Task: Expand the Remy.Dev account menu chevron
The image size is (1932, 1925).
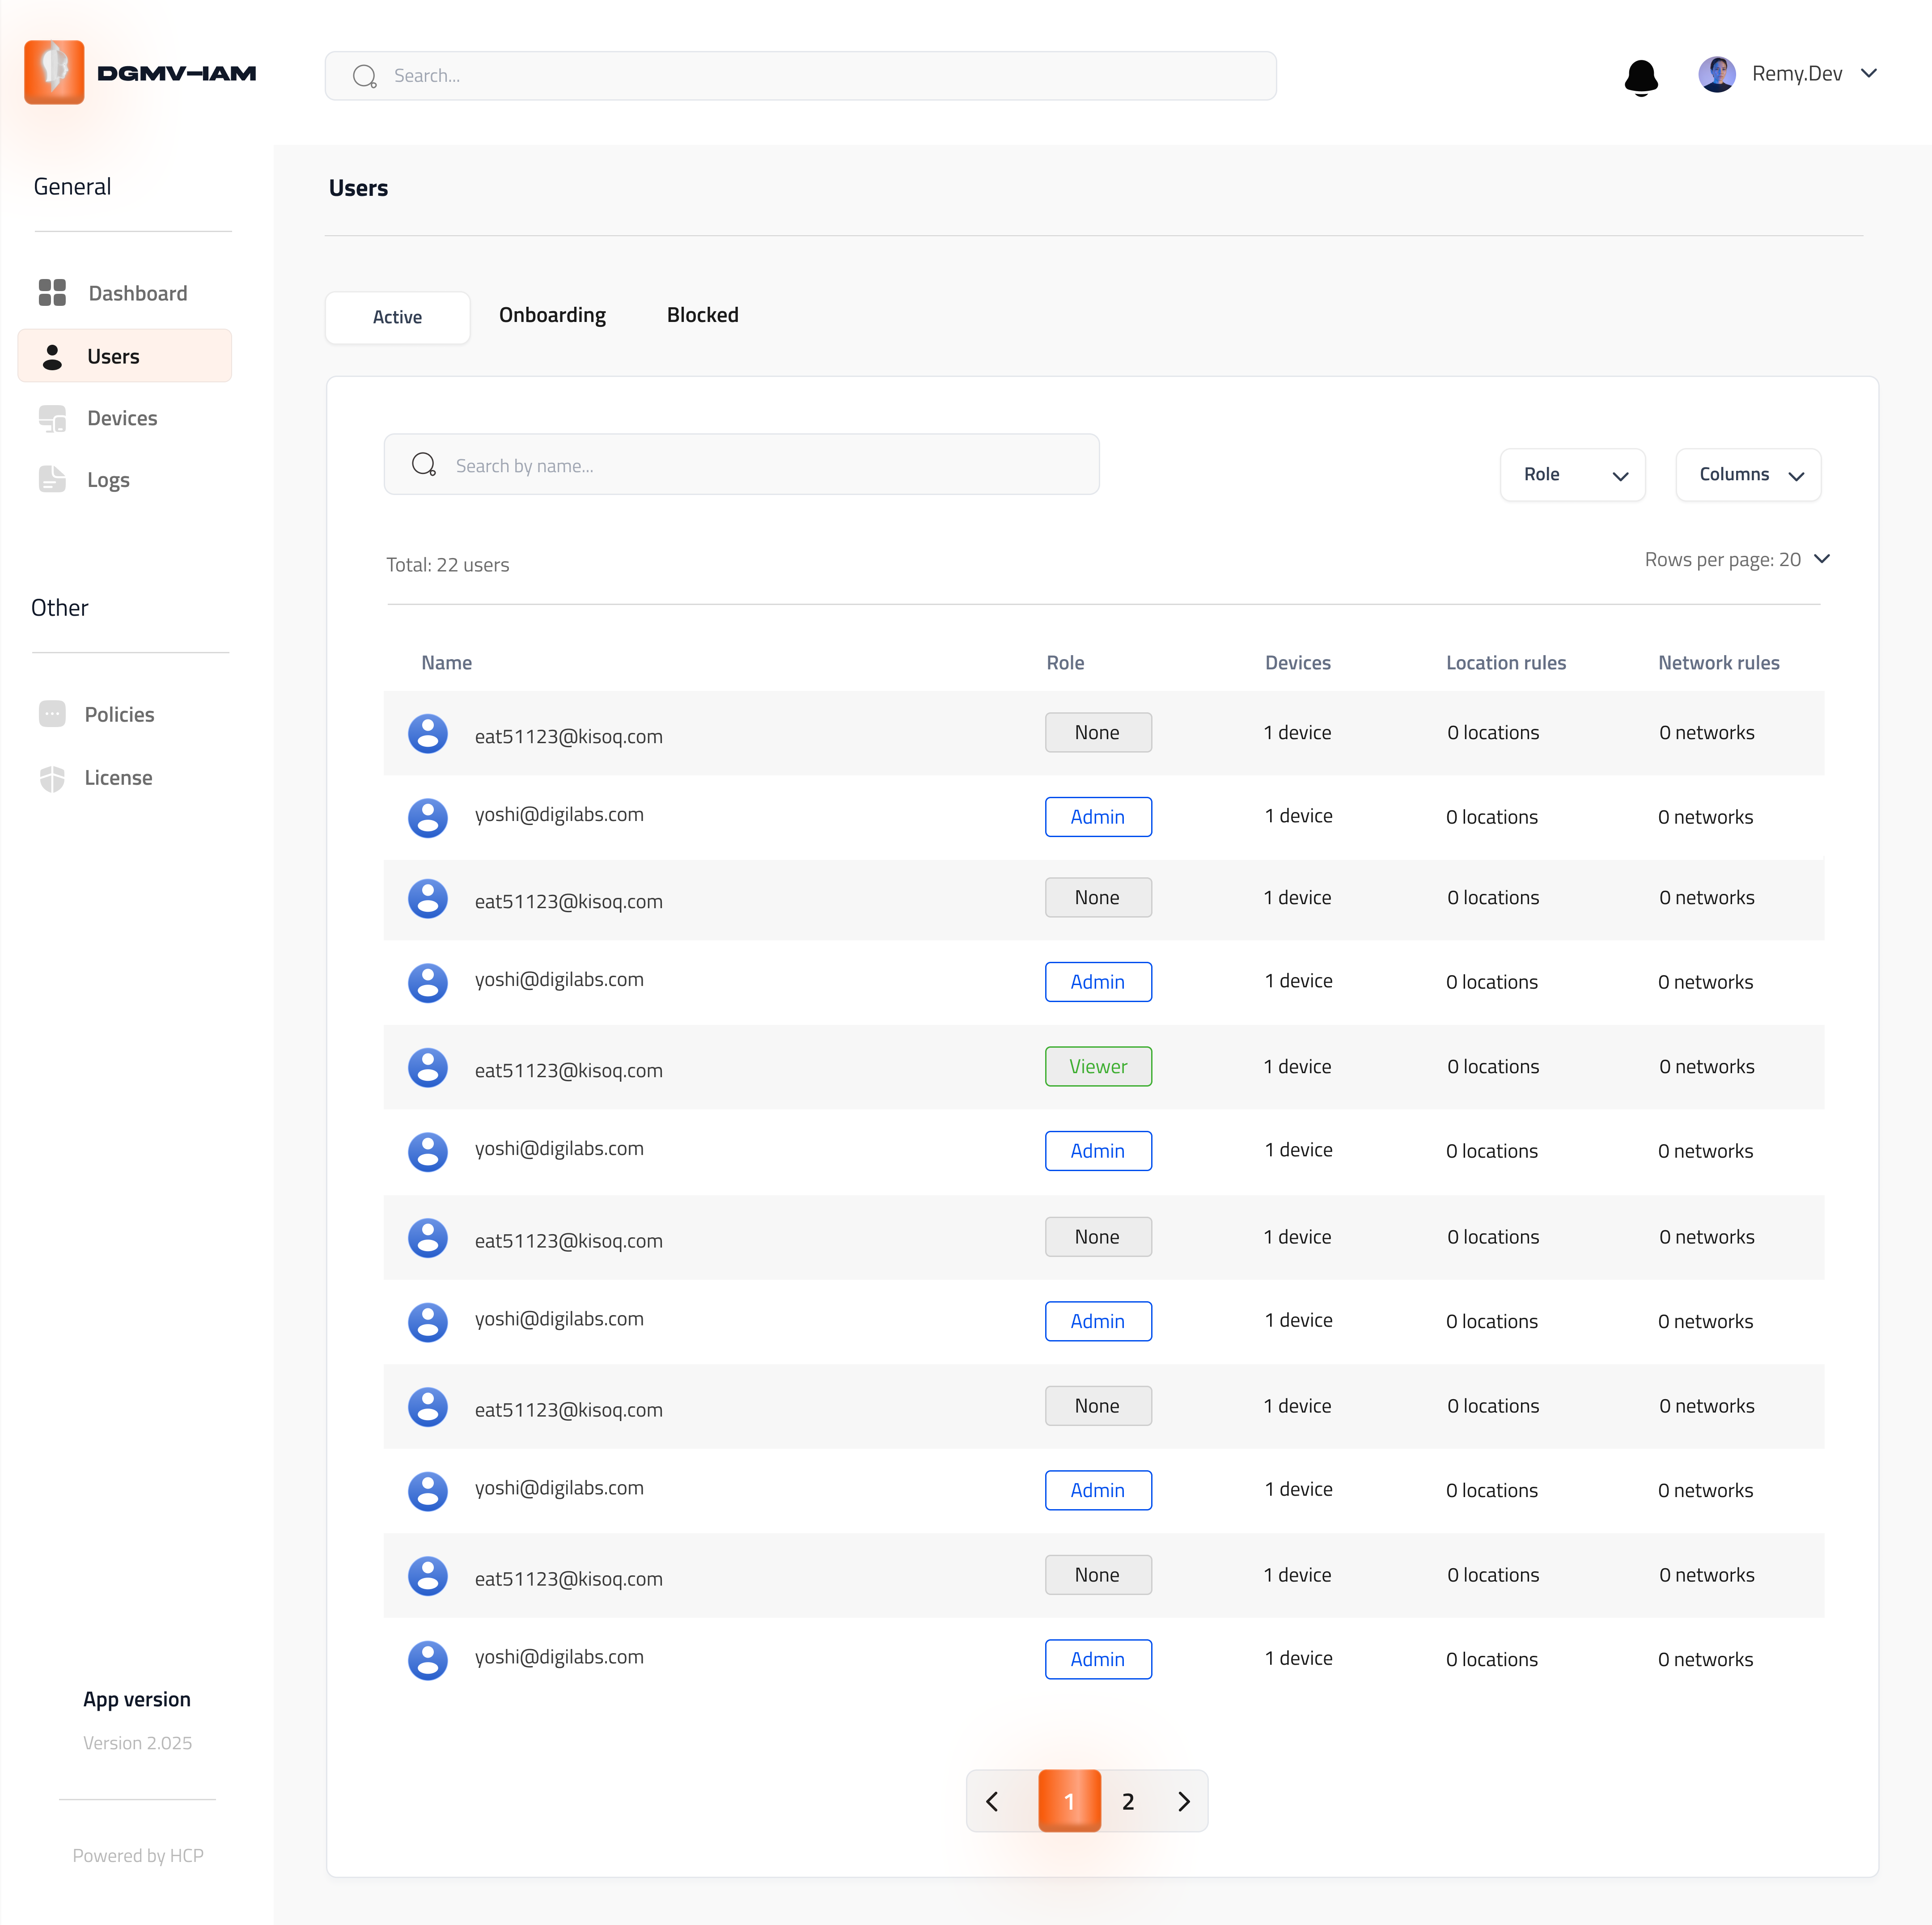Action: coord(1868,73)
